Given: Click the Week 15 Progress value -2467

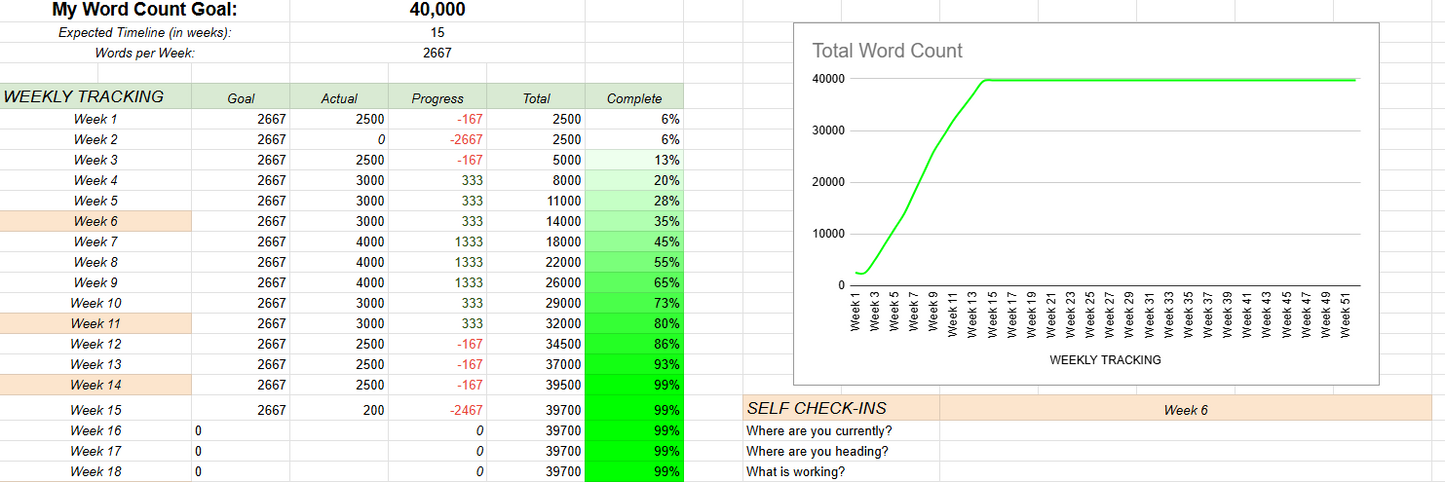Looking at the screenshot, I should (437, 410).
